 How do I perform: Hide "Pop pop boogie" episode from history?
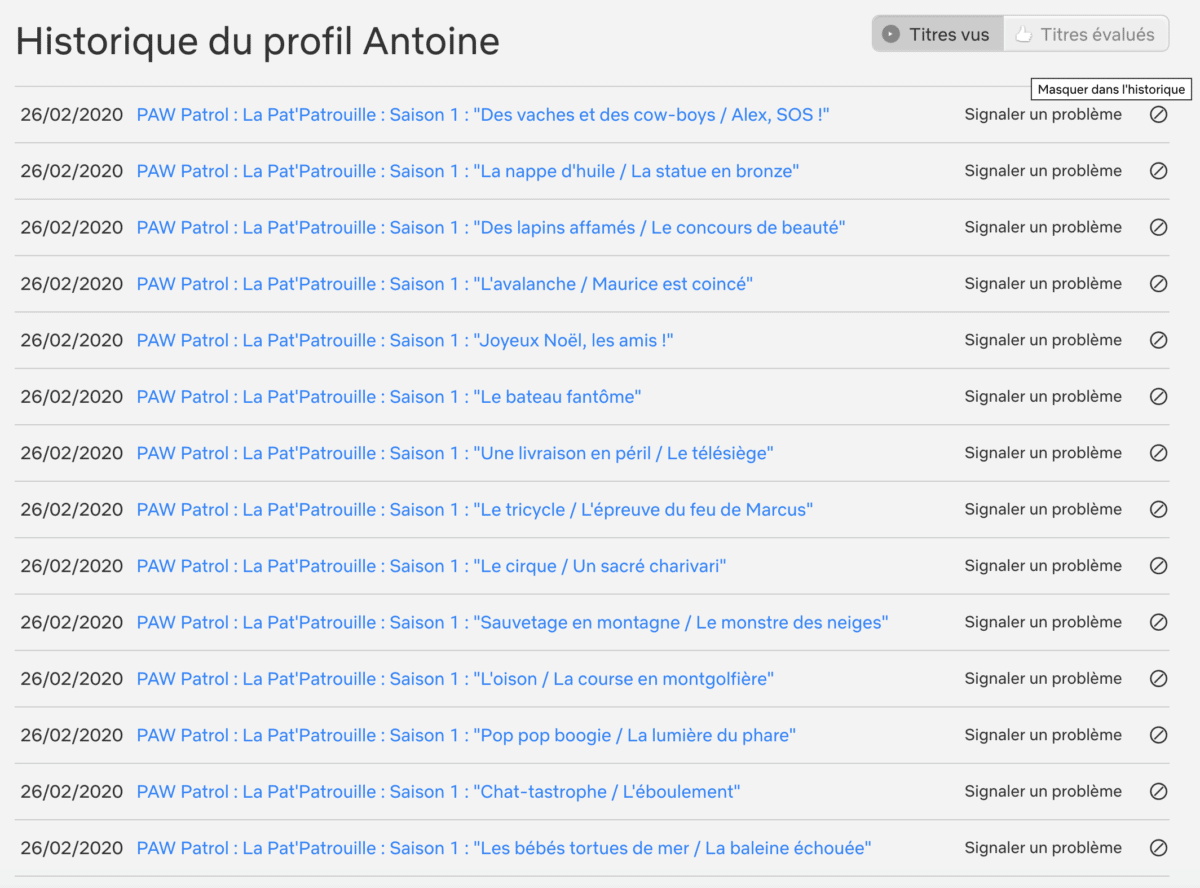[x=1158, y=735]
